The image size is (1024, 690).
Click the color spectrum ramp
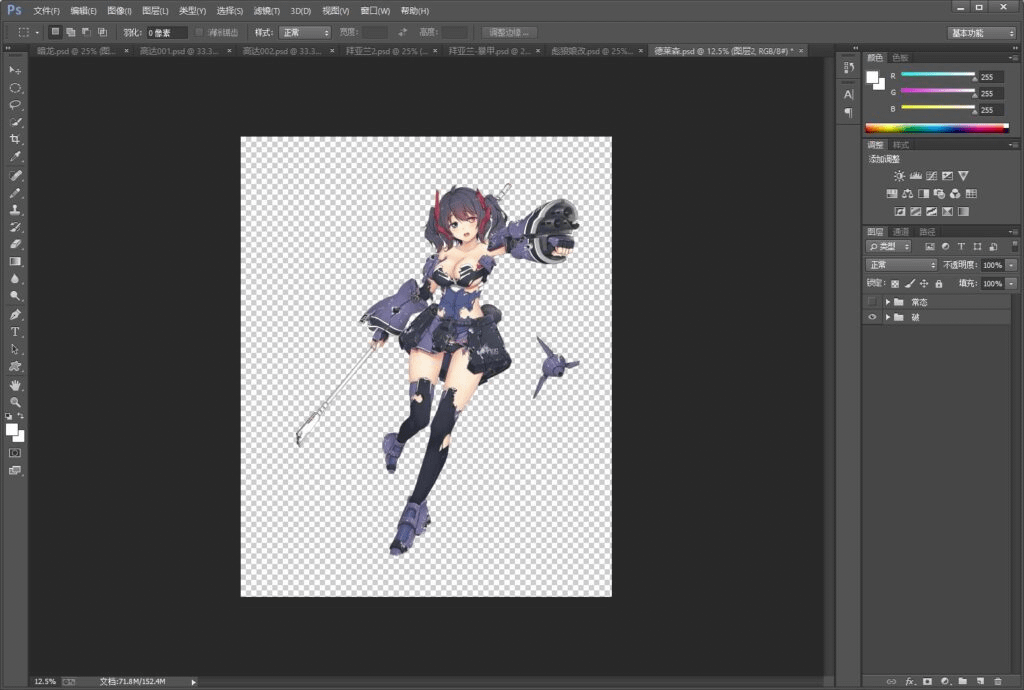(x=936, y=128)
